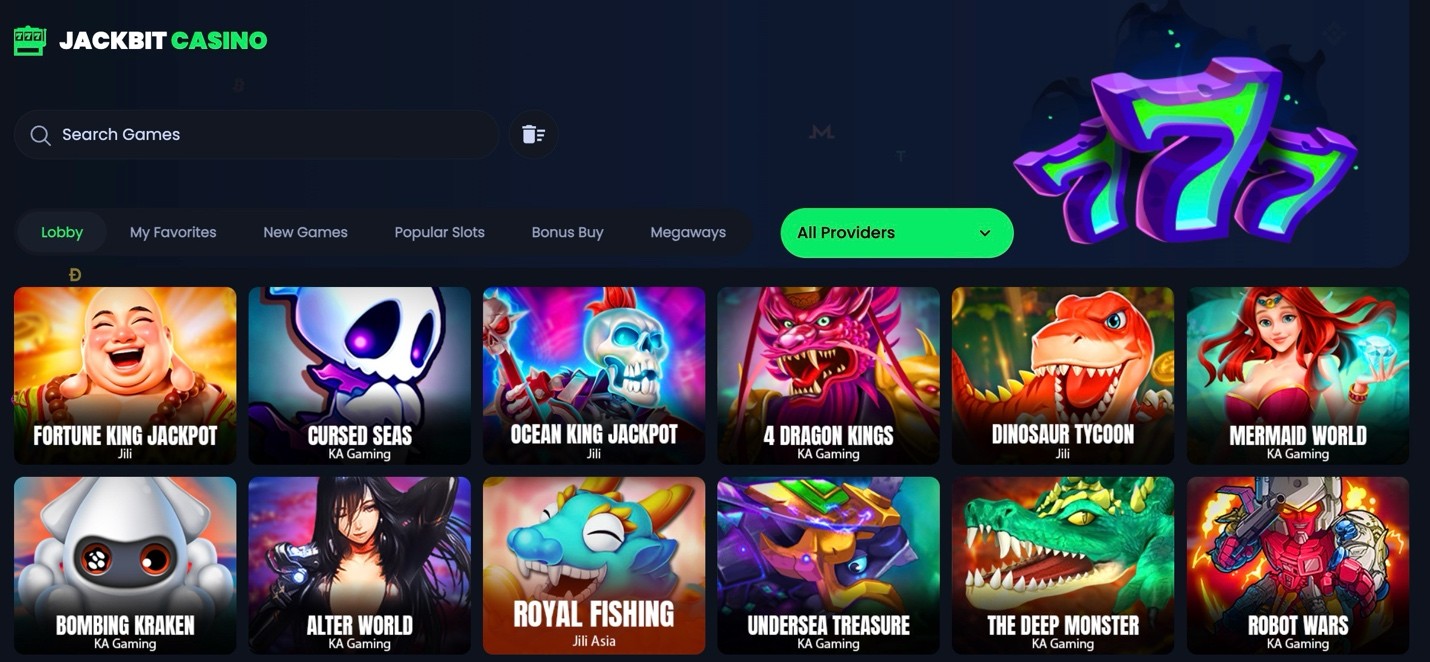This screenshot has width=1430, height=662.
Task: Open the All Providers dropdown
Action: (x=897, y=233)
